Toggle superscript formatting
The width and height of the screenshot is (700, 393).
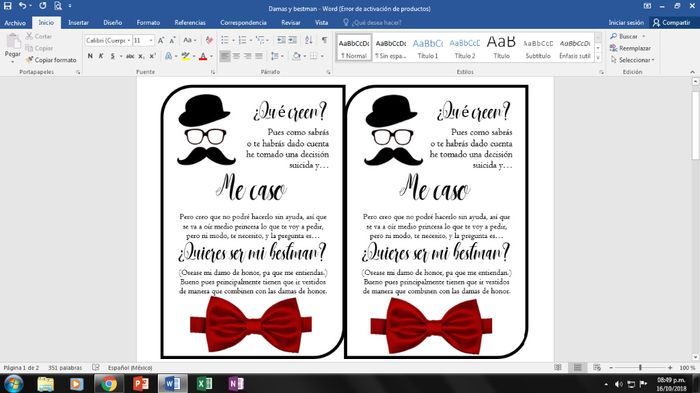pyautogui.click(x=152, y=56)
